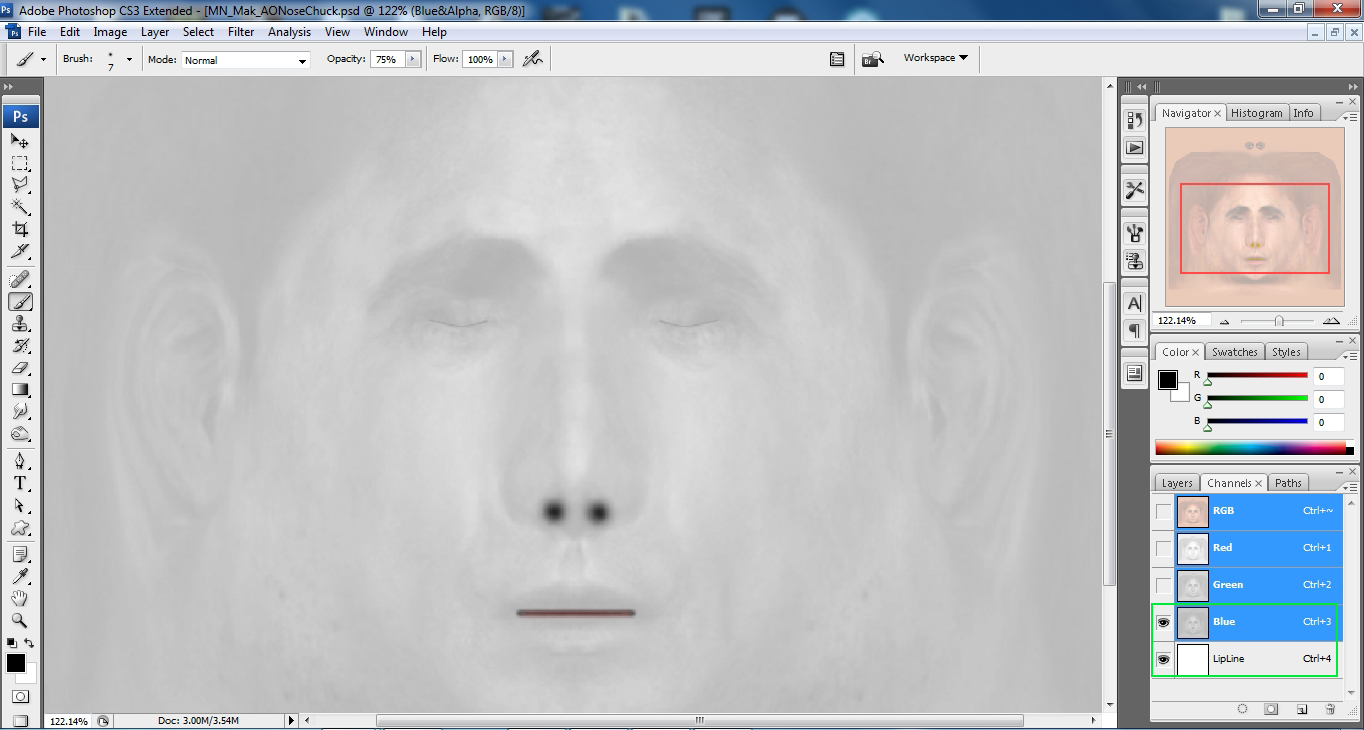Select the Healing Brush tool
Screen dimensions: 1364x730
[20, 280]
